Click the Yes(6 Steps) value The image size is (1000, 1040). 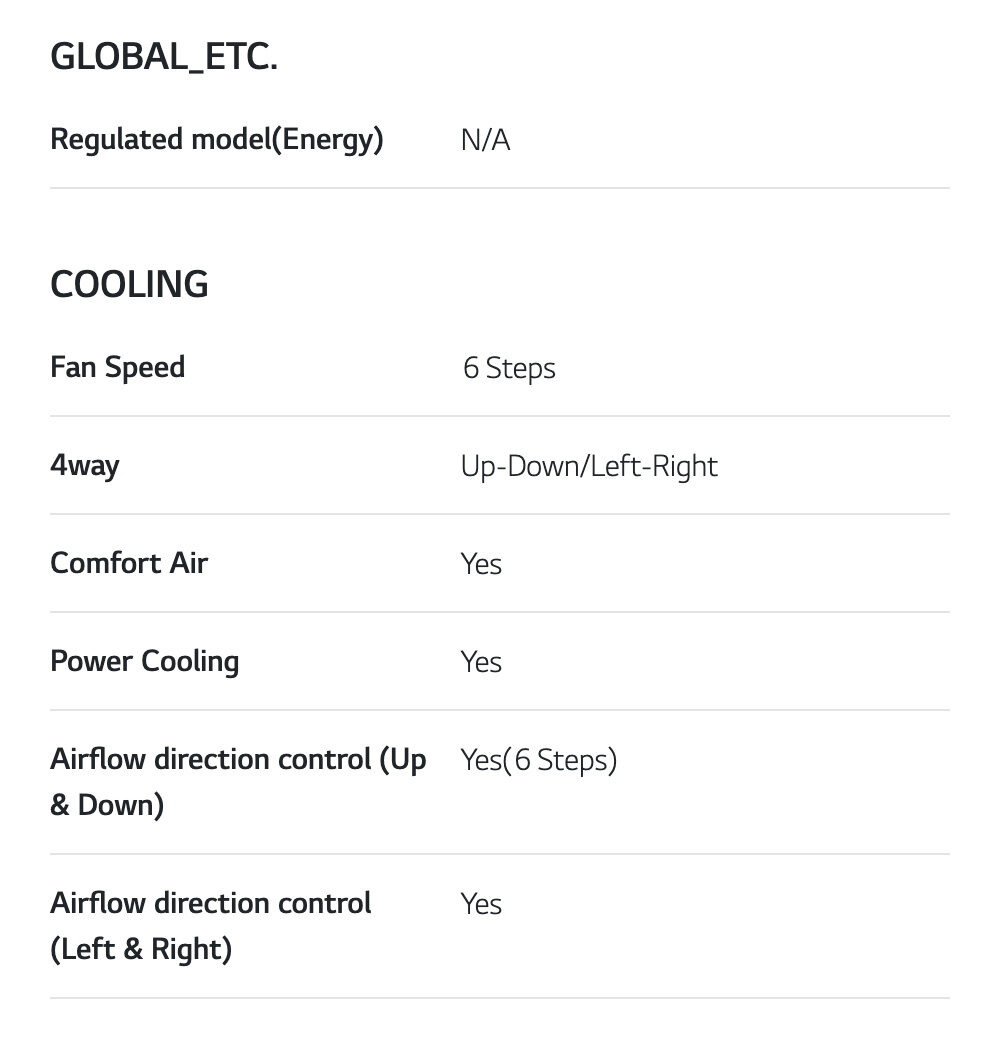(x=538, y=760)
